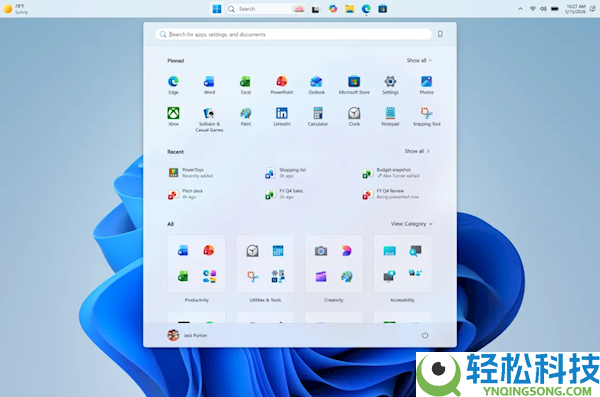600x397 pixels.
Task: Open Edge on the taskbar
Action: tap(366, 9)
